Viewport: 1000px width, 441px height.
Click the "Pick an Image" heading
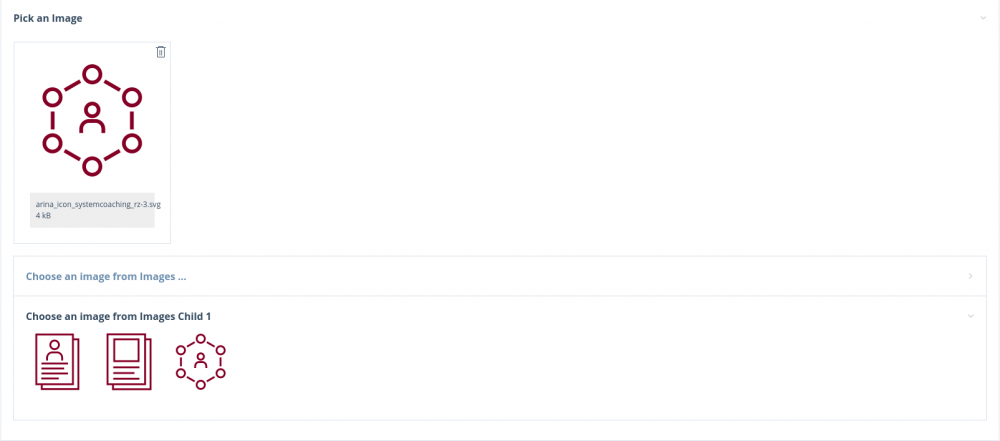click(x=48, y=18)
